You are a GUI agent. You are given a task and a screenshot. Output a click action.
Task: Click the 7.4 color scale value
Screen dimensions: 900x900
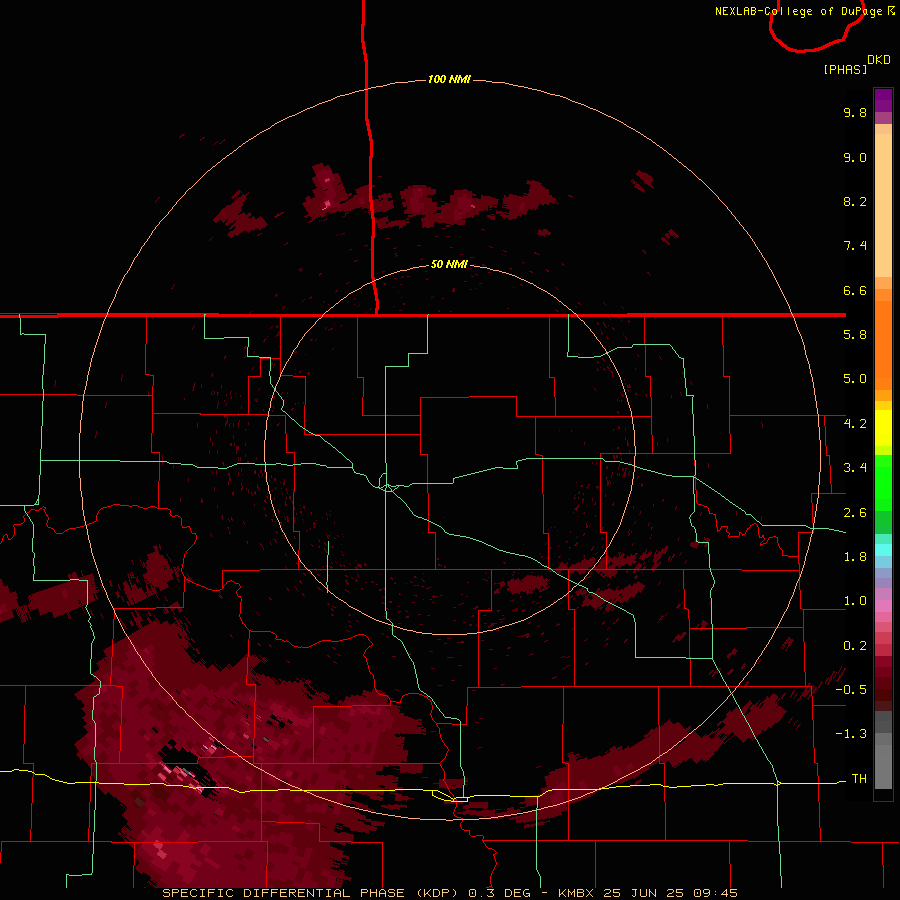[x=855, y=246]
